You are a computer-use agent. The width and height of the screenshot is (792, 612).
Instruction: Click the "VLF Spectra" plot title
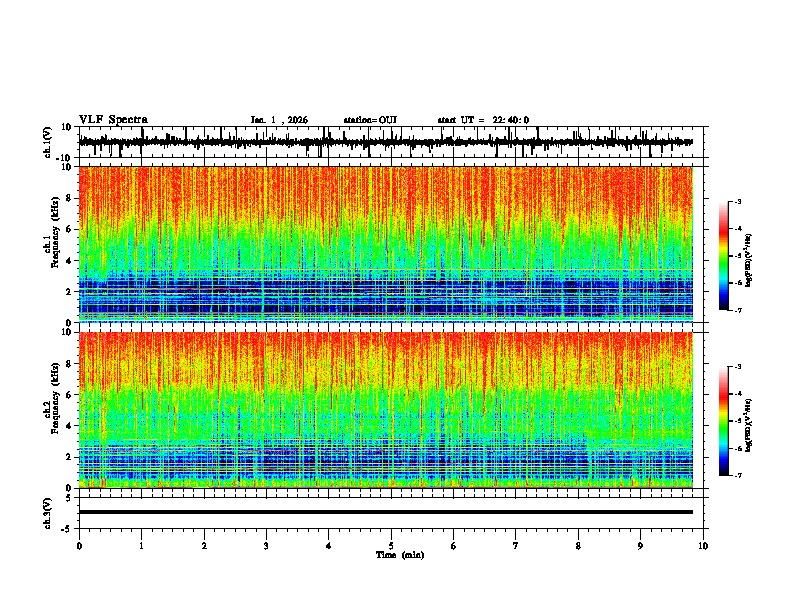pos(113,119)
